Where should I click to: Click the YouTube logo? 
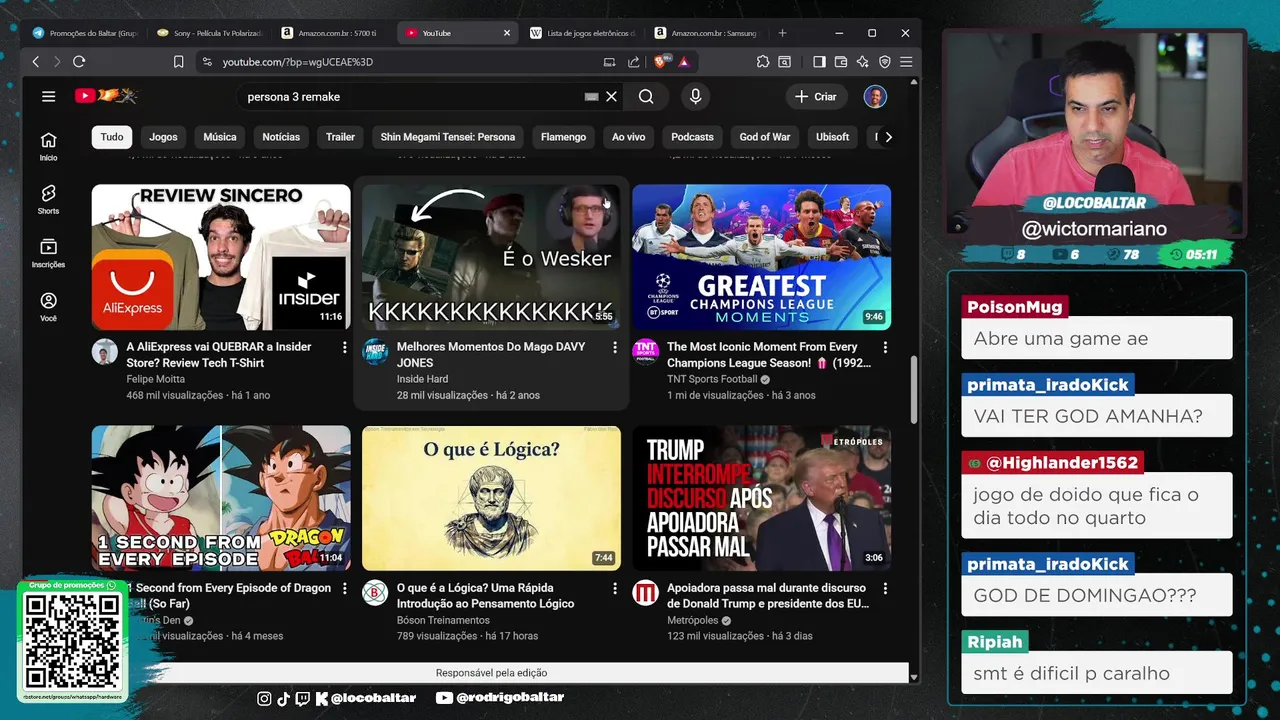coord(105,96)
